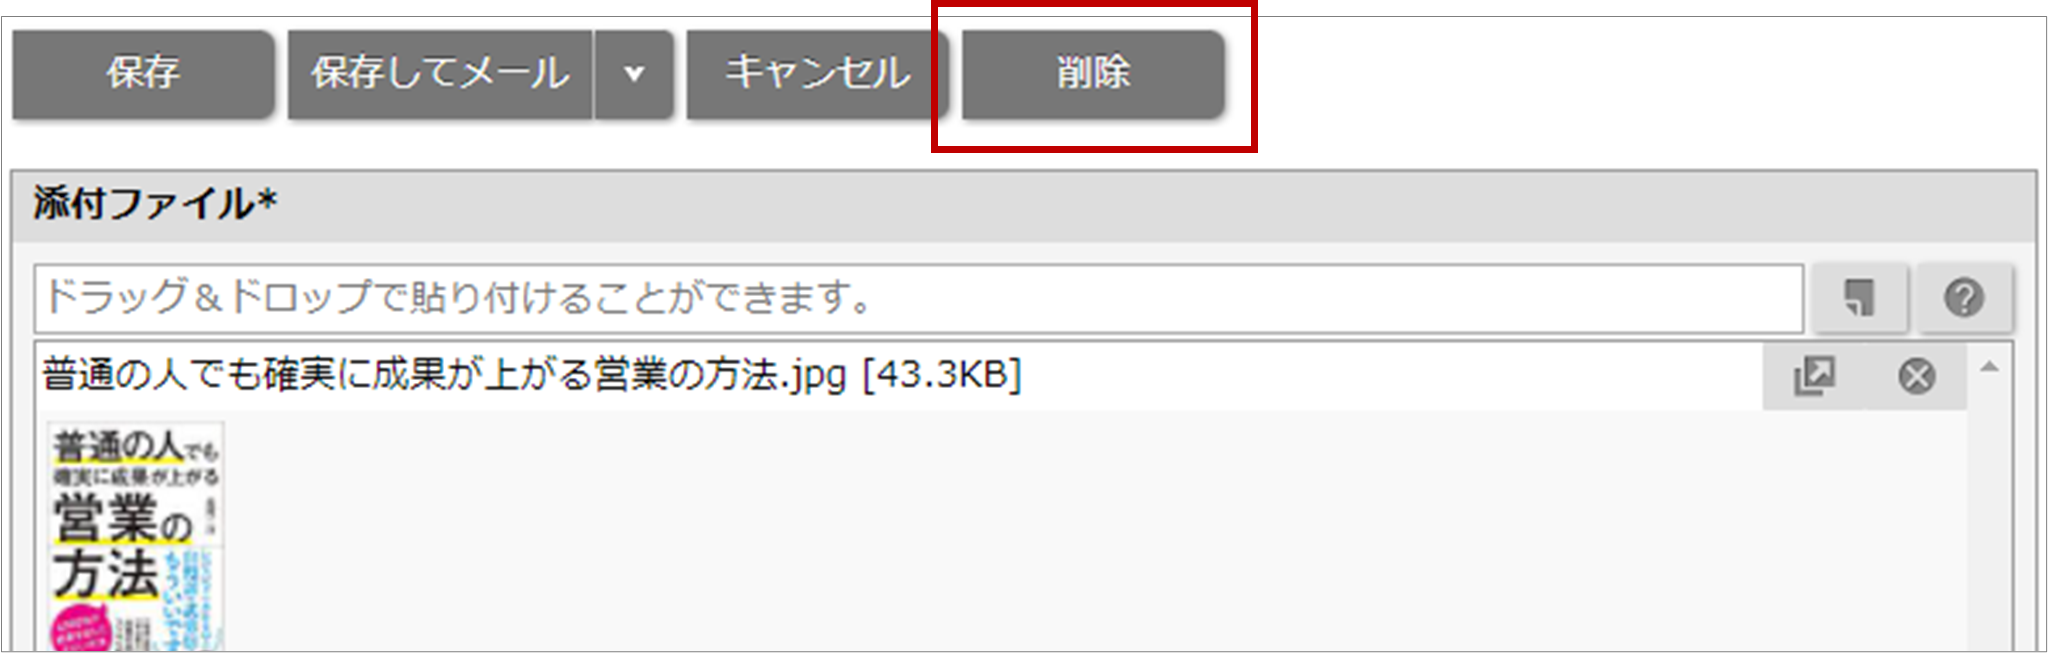Select the file name 普通の人でも確実に成果が上がる営業の方法.jpg

[444, 375]
